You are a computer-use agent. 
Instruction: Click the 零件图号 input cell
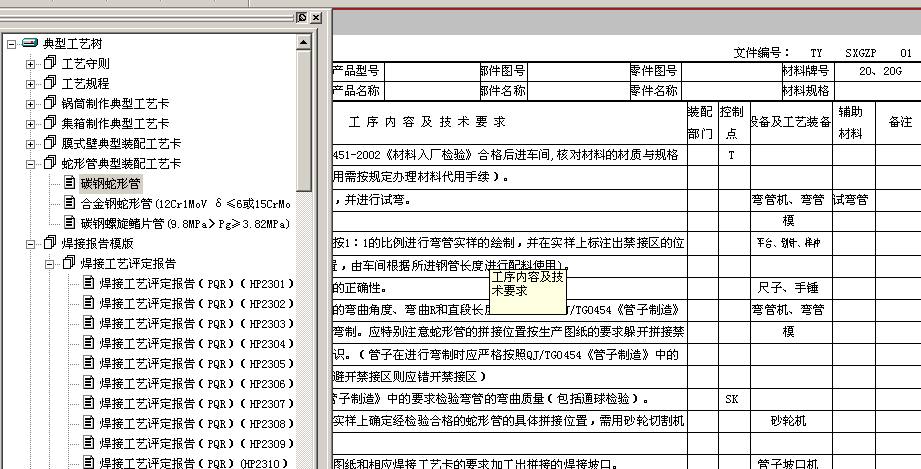pos(731,72)
